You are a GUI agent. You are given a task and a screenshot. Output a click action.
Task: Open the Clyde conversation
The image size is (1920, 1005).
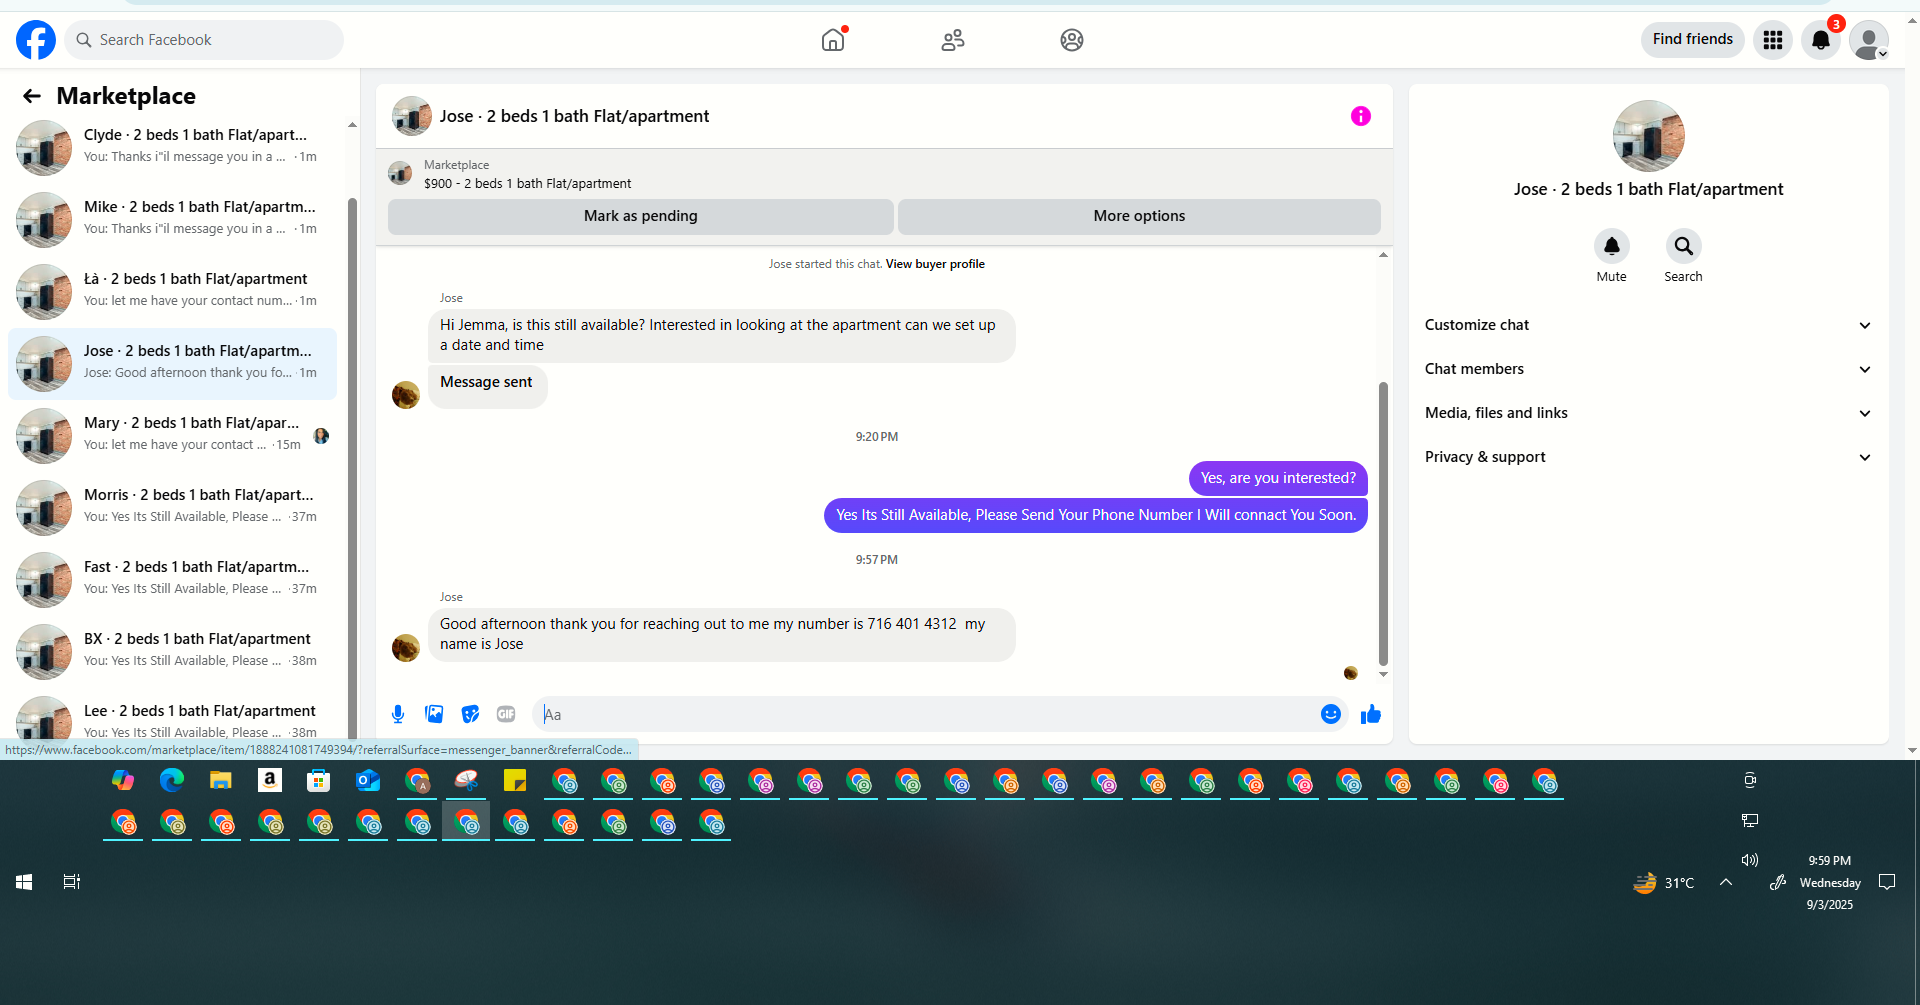tap(172, 147)
